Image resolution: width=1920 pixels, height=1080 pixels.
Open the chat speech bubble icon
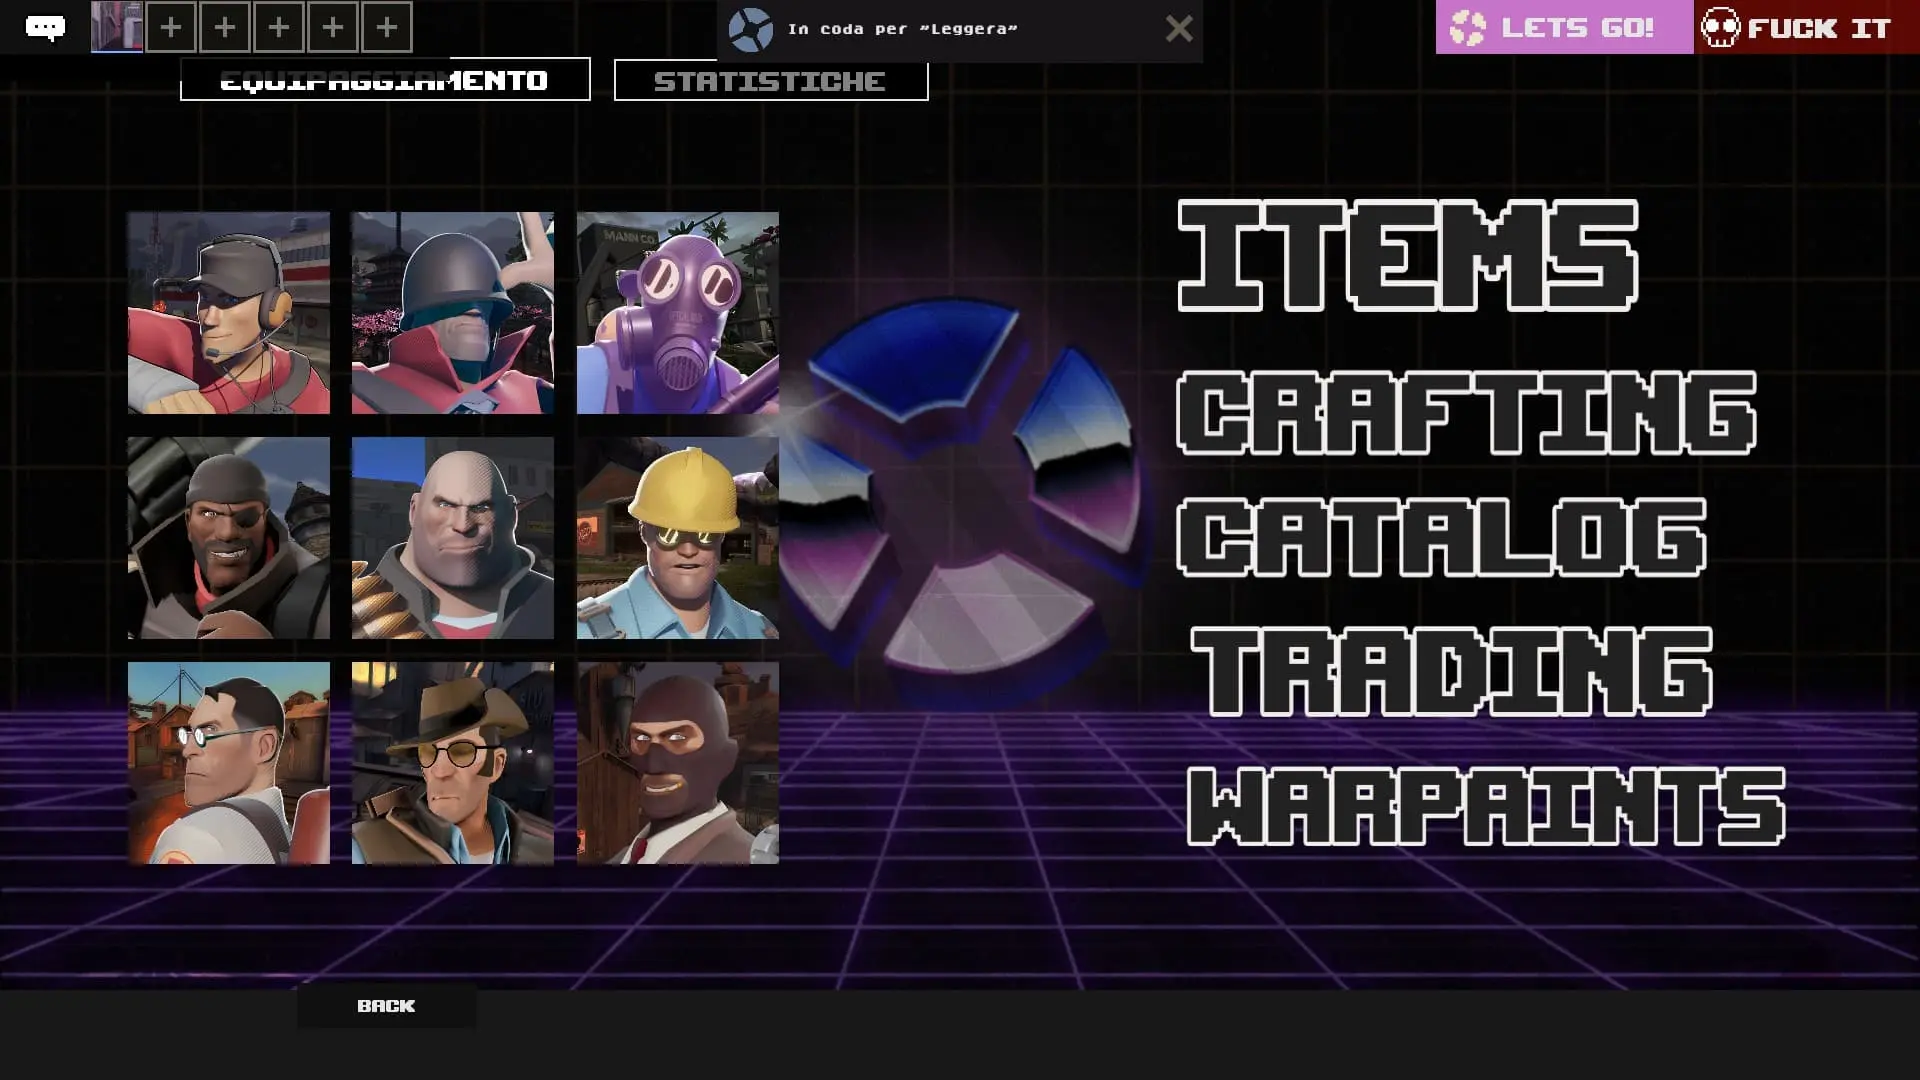point(45,27)
